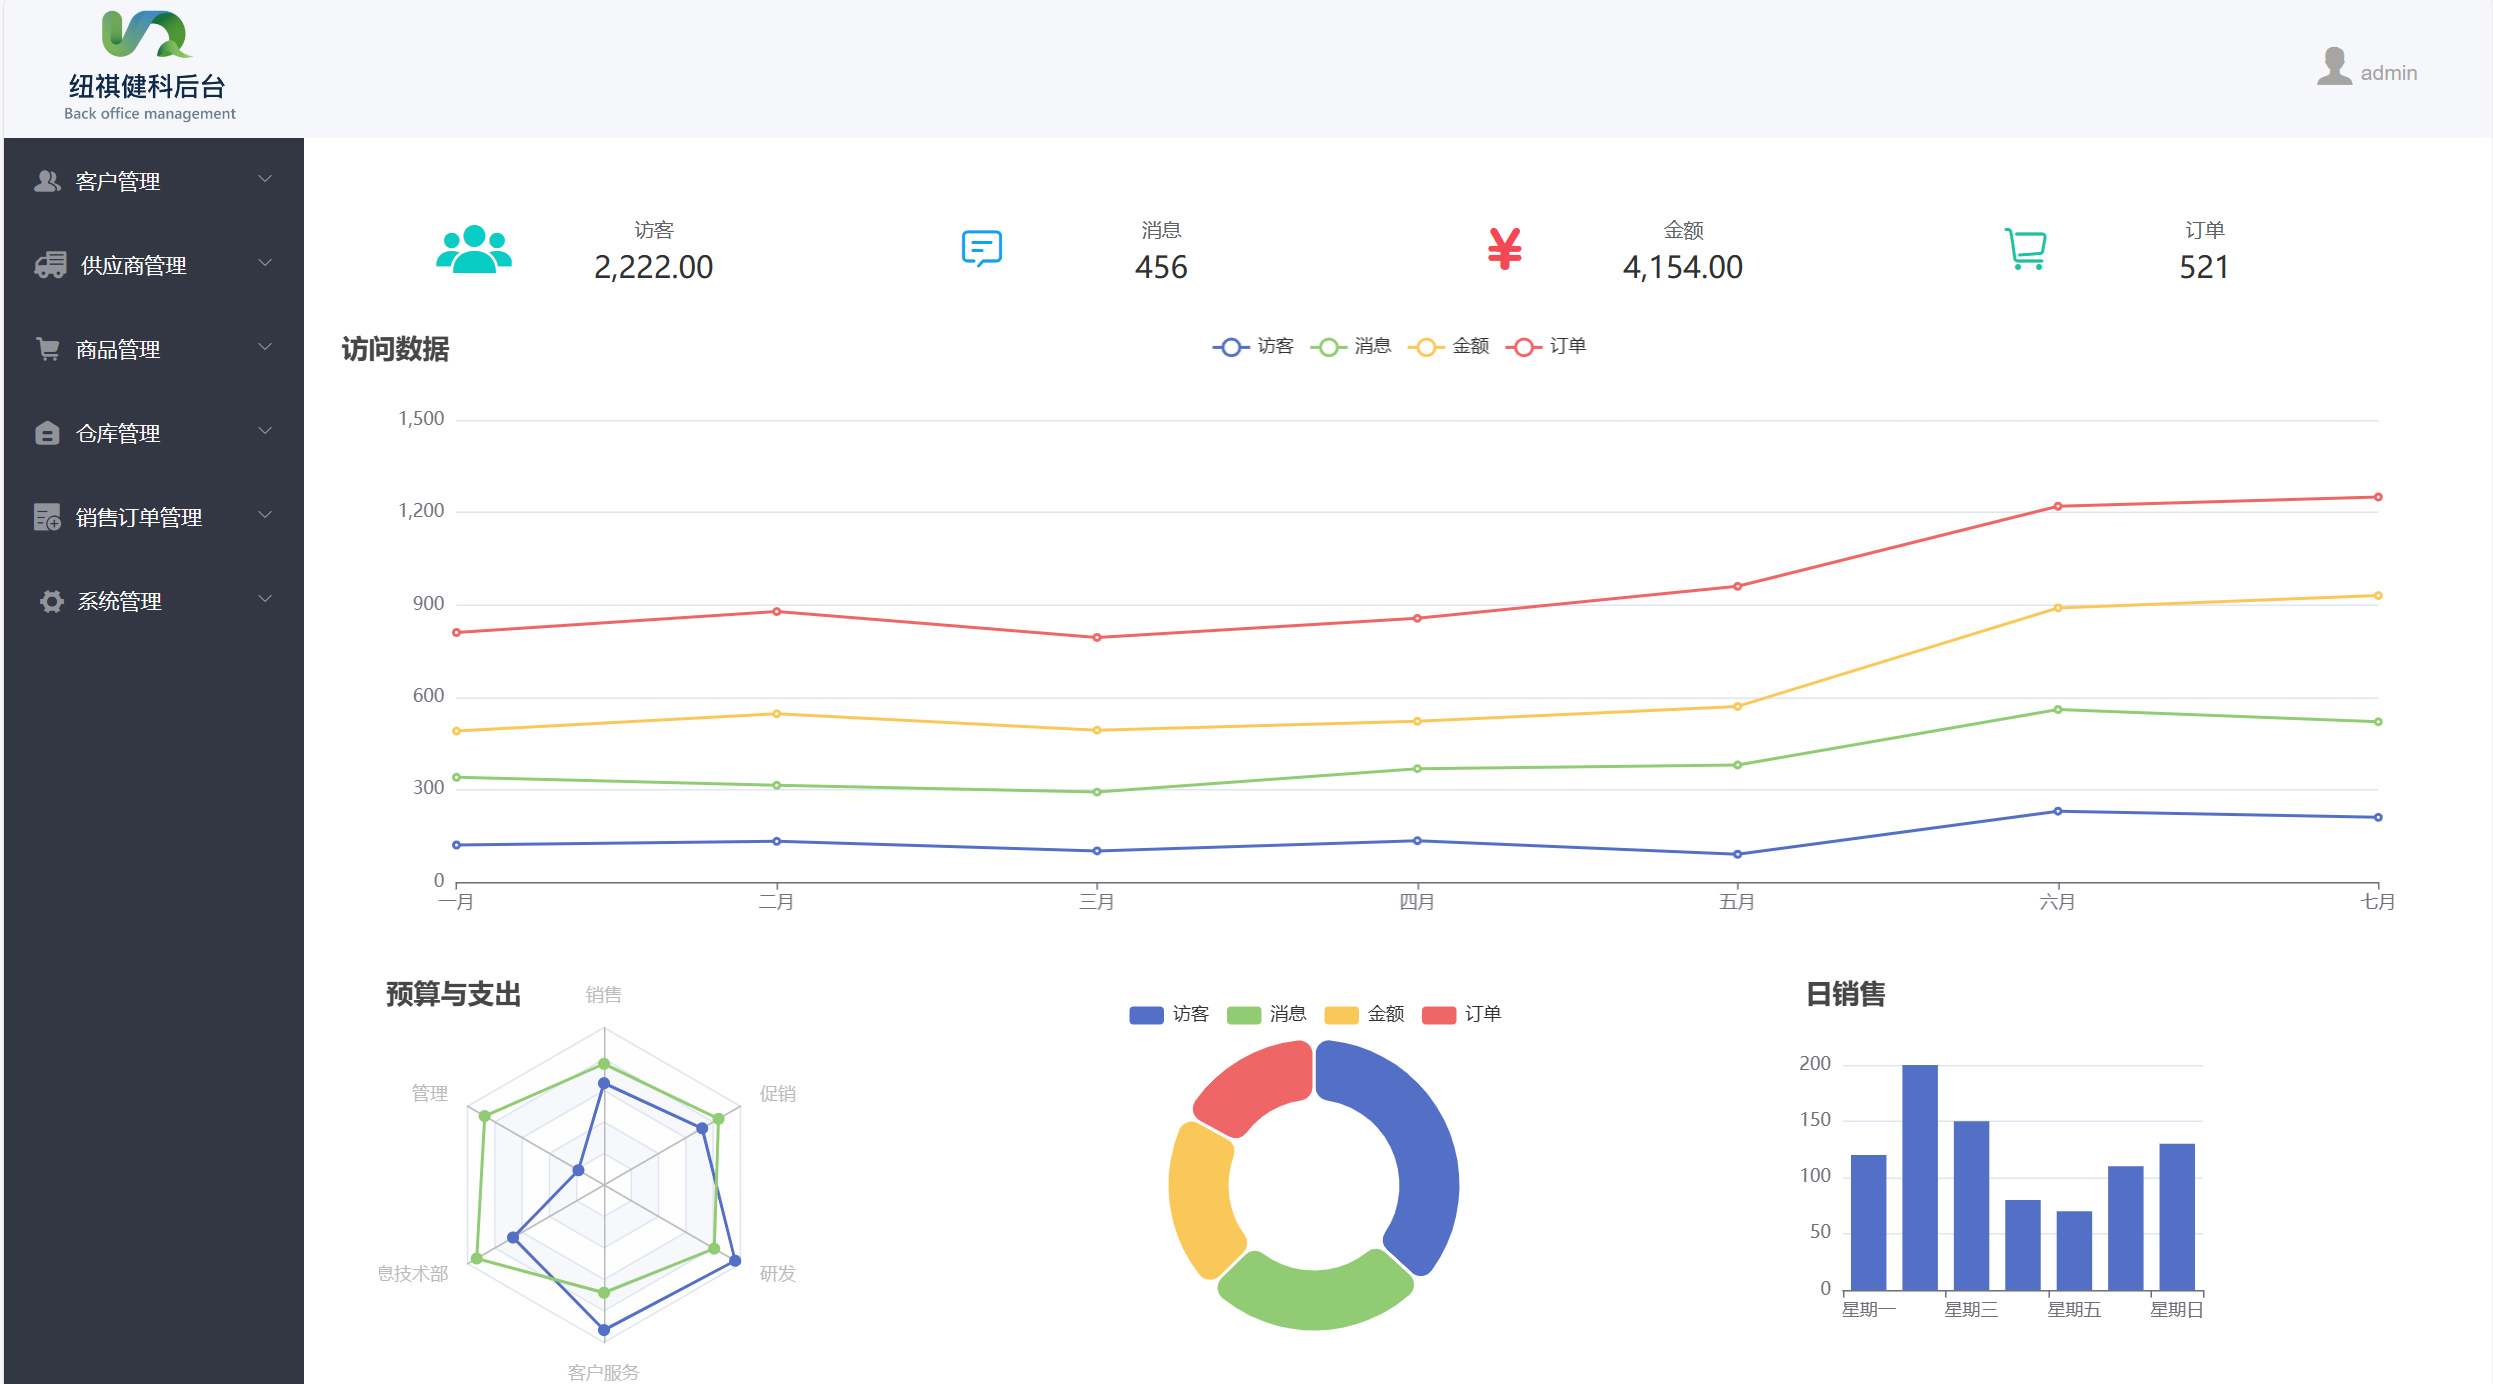Expand the 客户管理 chevron arrow

click(x=265, y=179)
